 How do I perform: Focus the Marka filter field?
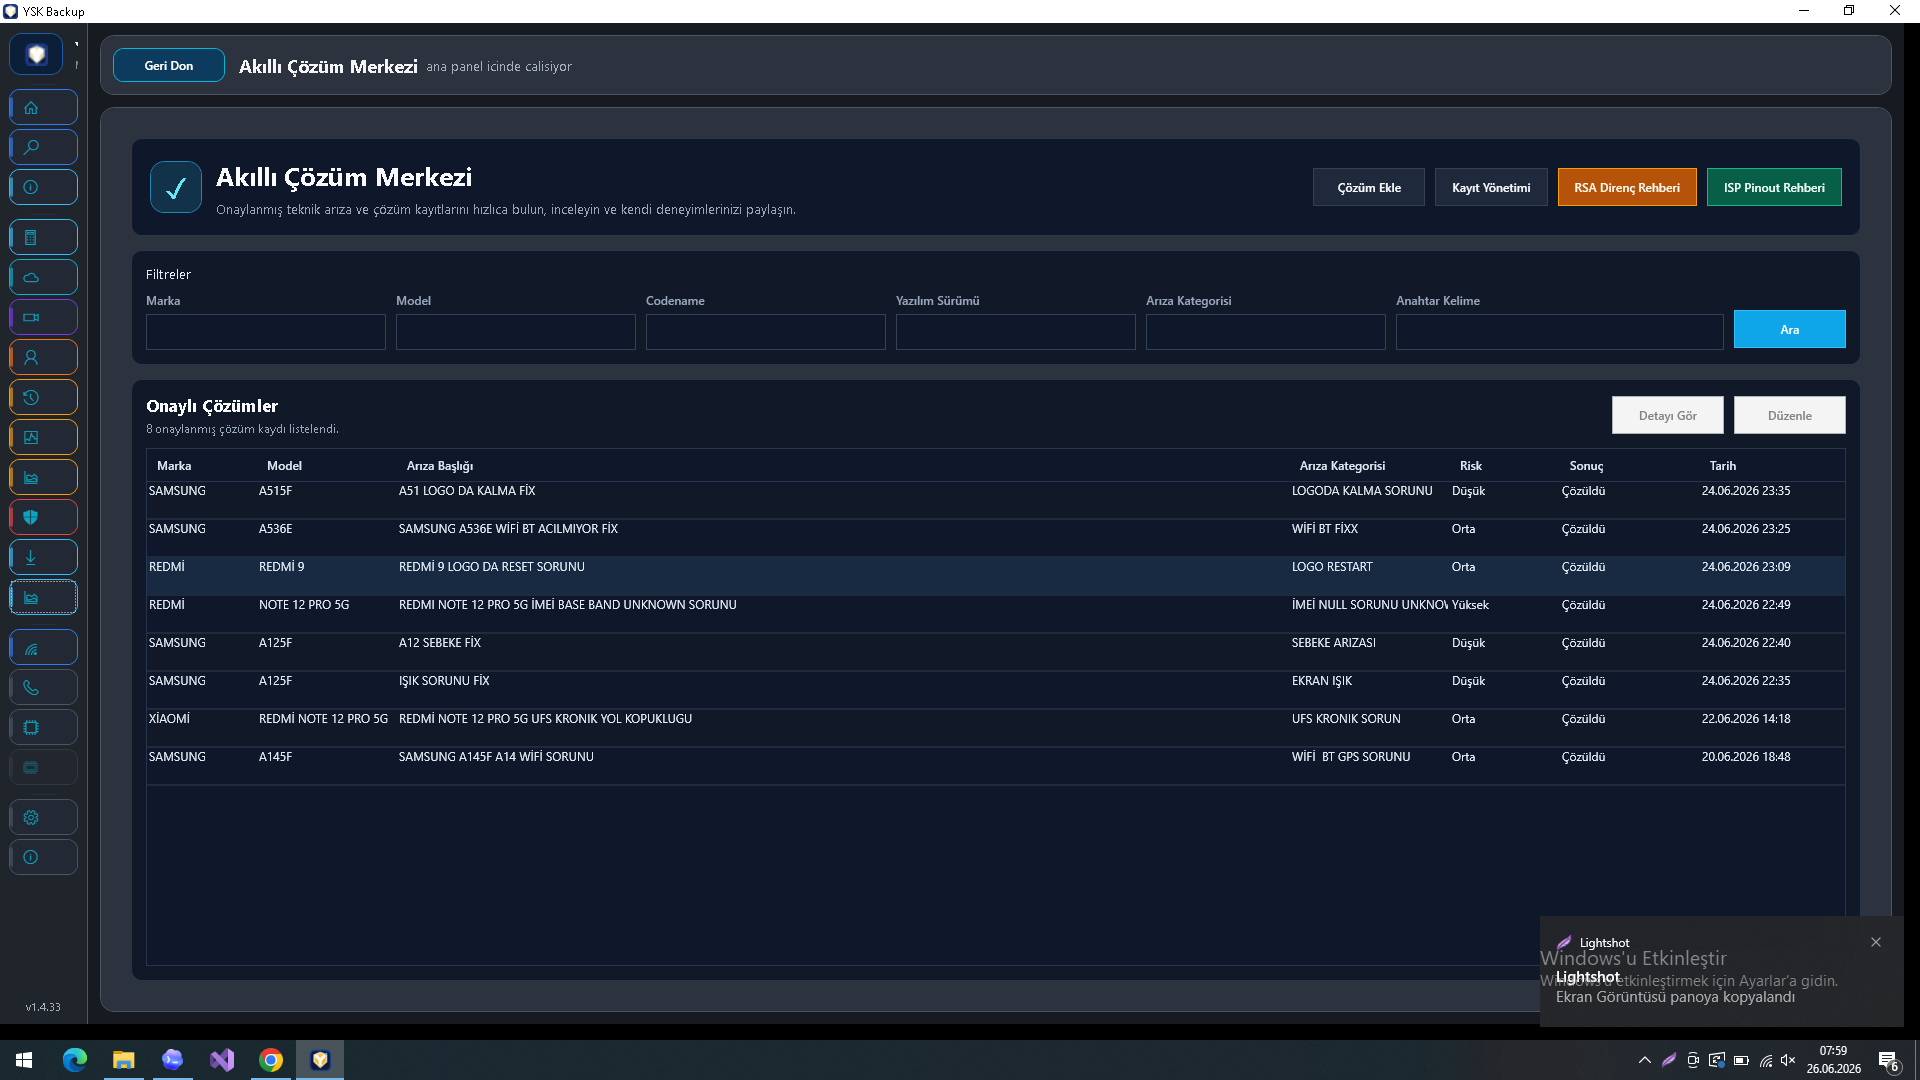(x=266, y=332)
